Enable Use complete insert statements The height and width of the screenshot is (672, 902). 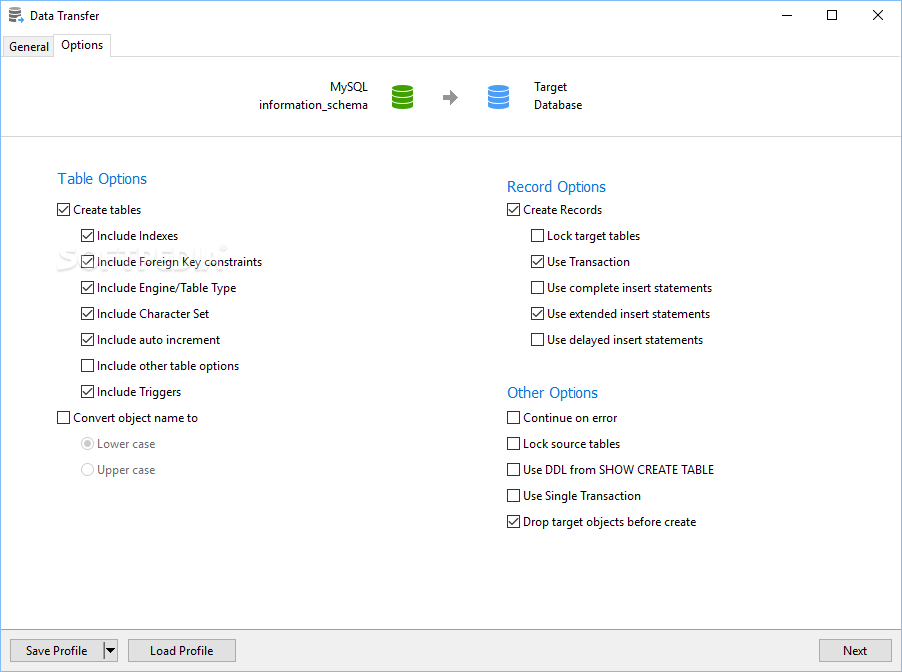click(x=537, y=287)
